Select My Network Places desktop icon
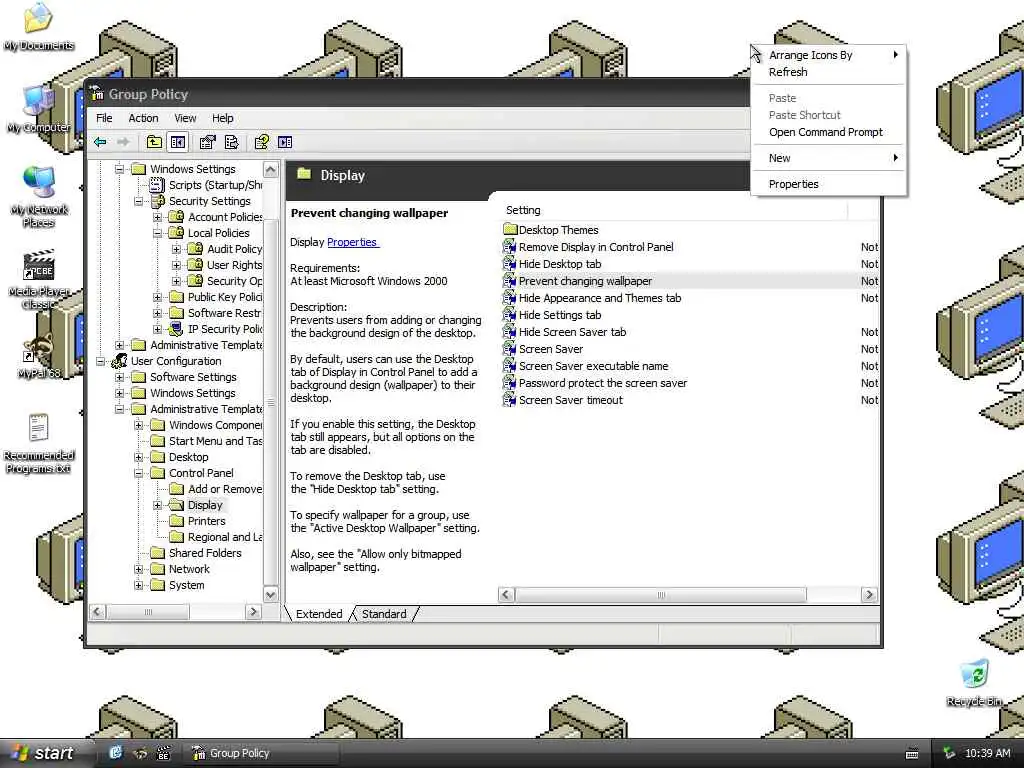The width and height of the screenshot is (1024, 768). point(38,196)
